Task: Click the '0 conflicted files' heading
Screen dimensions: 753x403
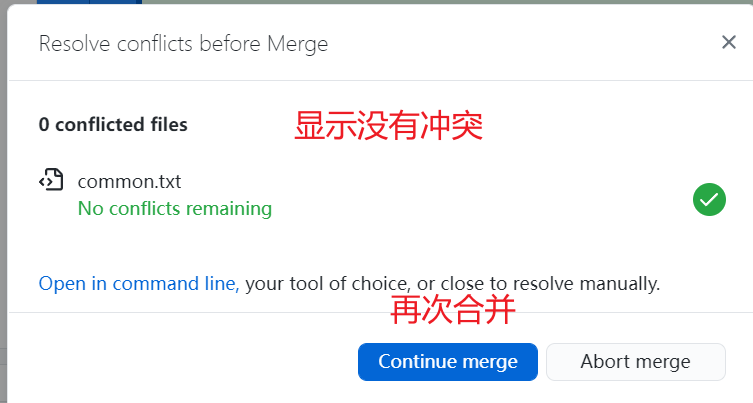Action: coord(113,125)
